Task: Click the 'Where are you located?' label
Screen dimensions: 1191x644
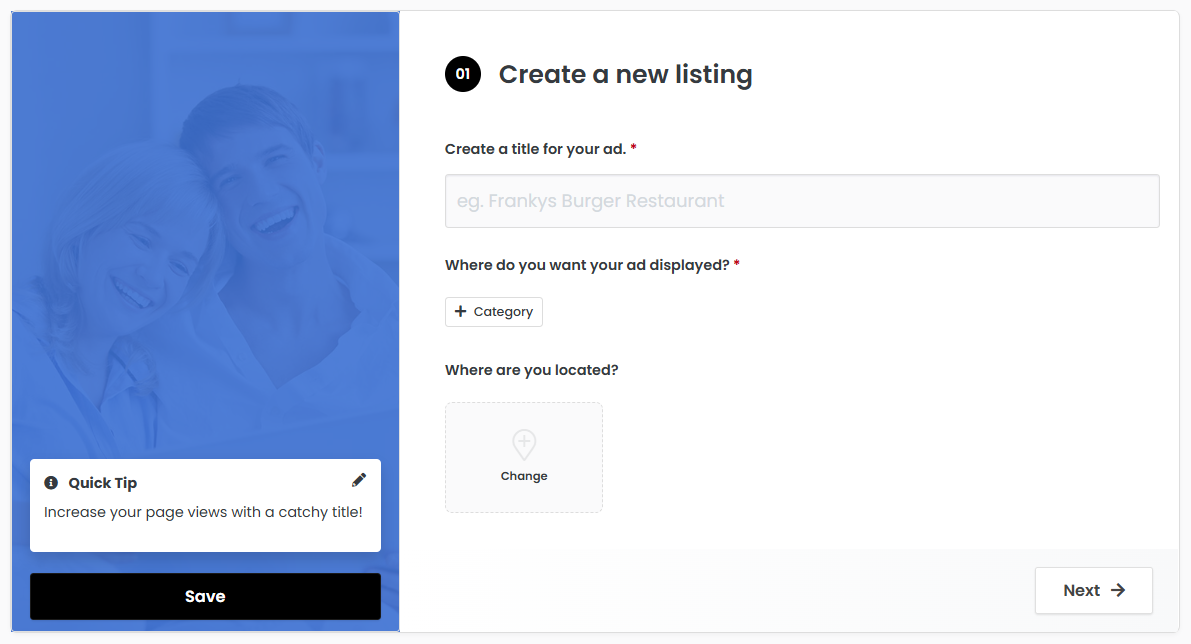Action: (532, 370)
